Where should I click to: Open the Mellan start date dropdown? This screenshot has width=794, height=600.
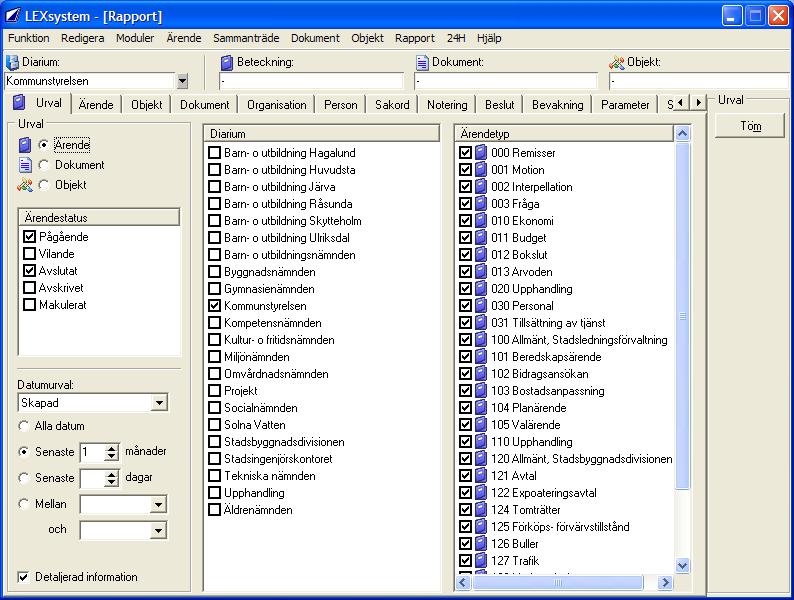click(158, 504)
